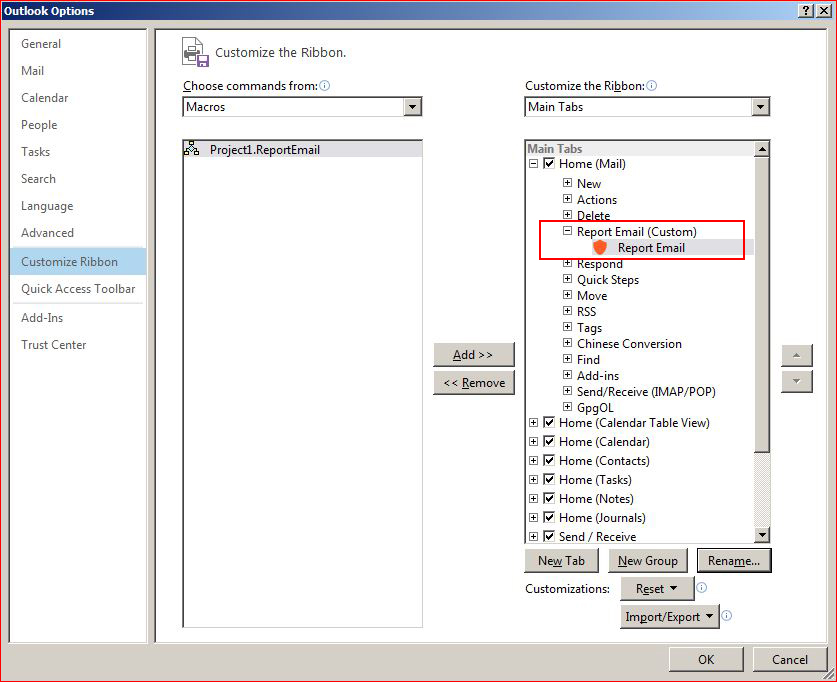Expand the Quick Steps group
The image size is (837, 682).
(x=567, y=279)
